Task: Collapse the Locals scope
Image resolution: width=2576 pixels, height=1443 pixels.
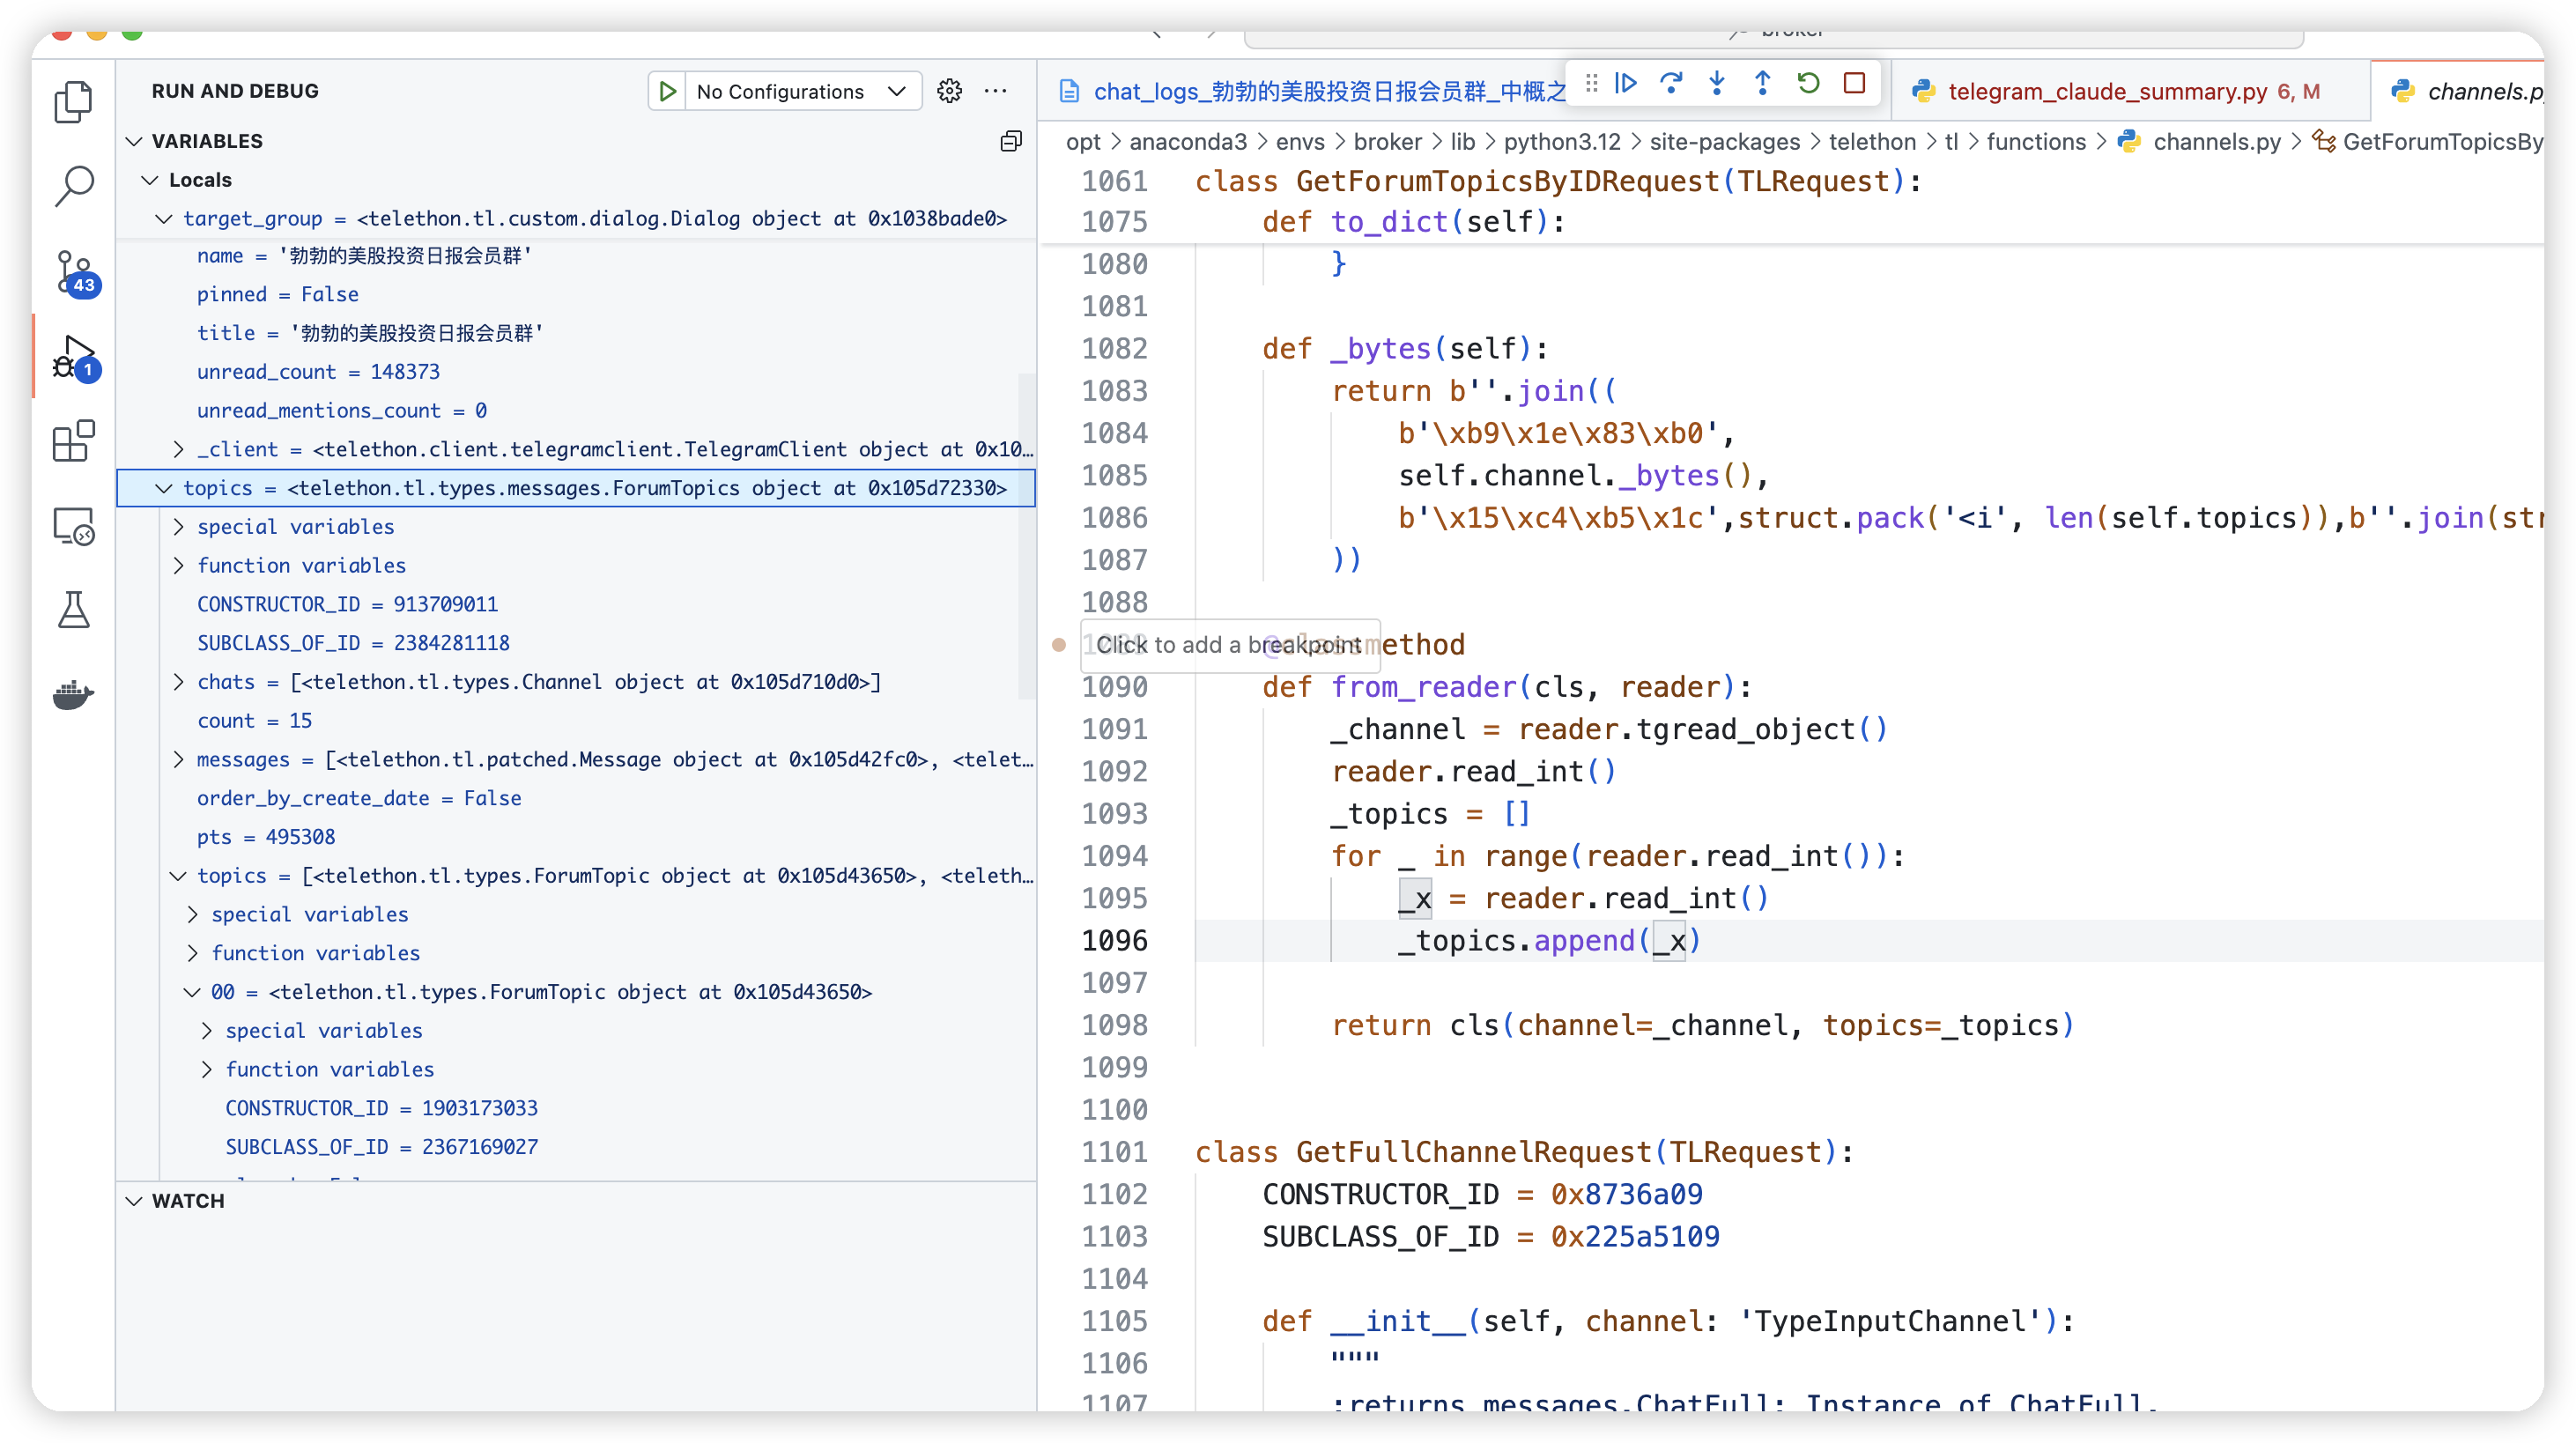Action: pos(150,180)
